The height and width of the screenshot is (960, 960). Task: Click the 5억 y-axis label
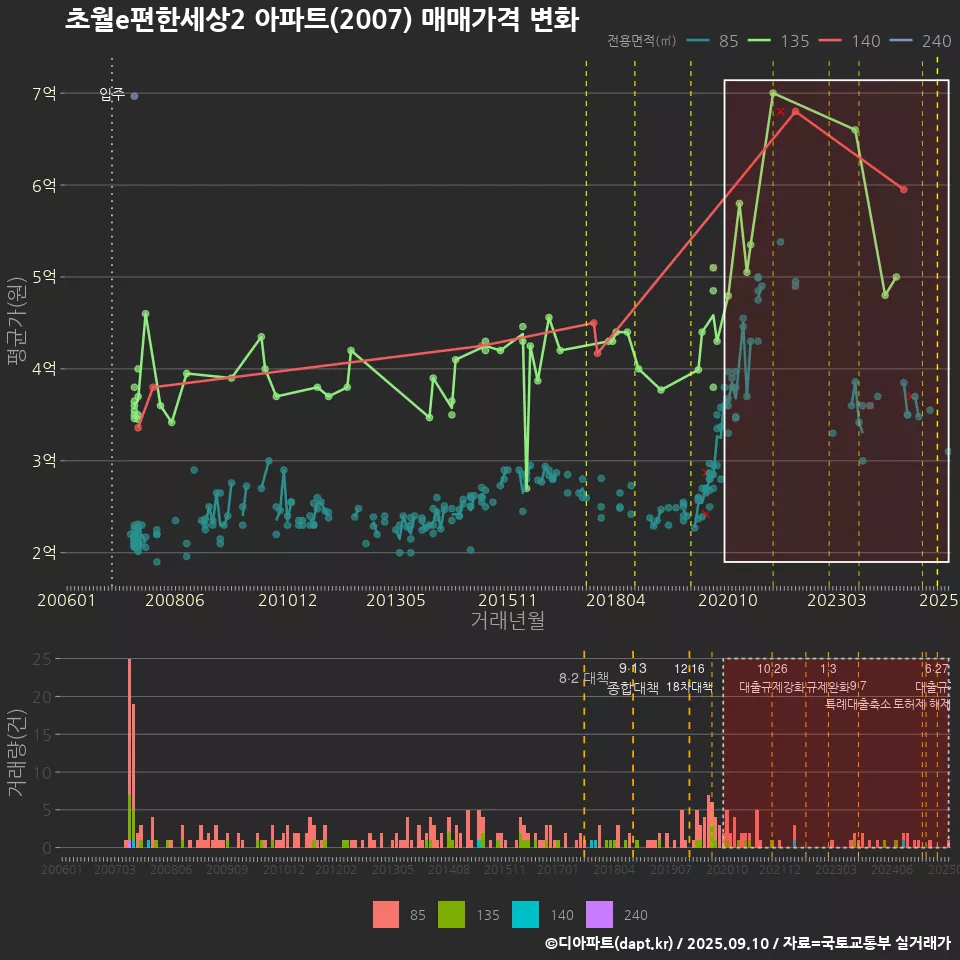coord(44,277)
